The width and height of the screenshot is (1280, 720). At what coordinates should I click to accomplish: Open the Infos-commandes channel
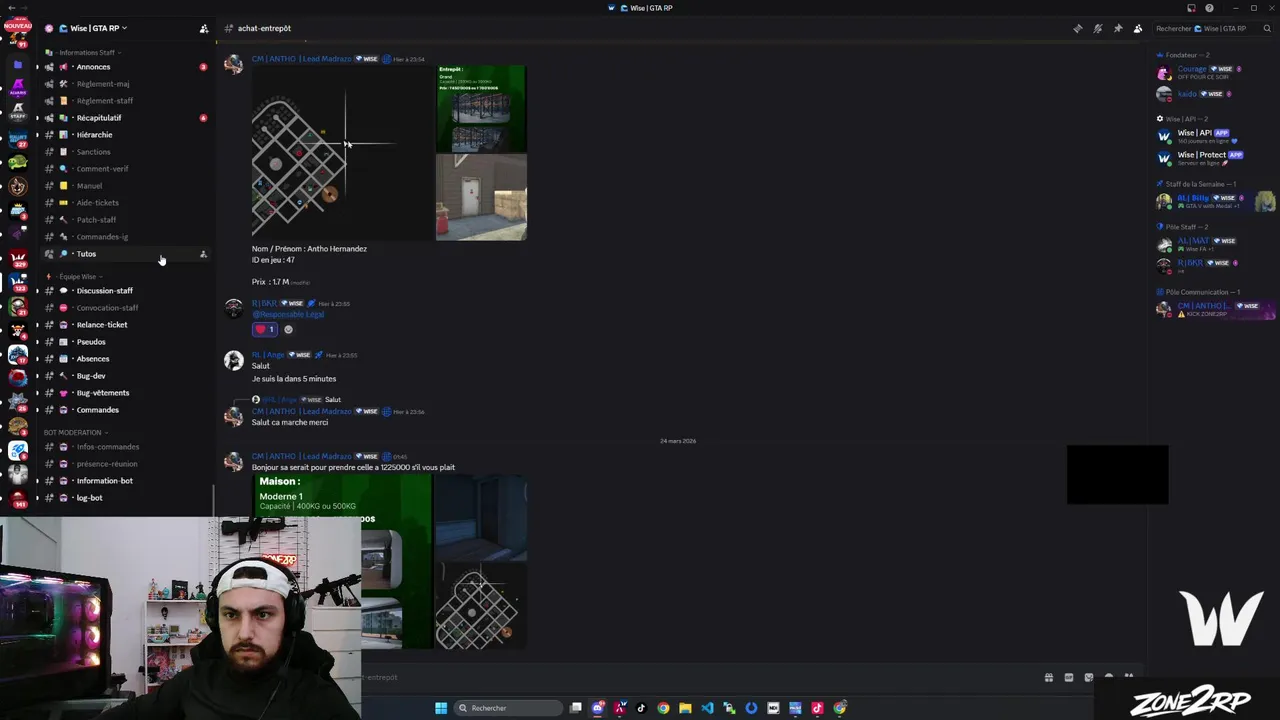[126, 447]
